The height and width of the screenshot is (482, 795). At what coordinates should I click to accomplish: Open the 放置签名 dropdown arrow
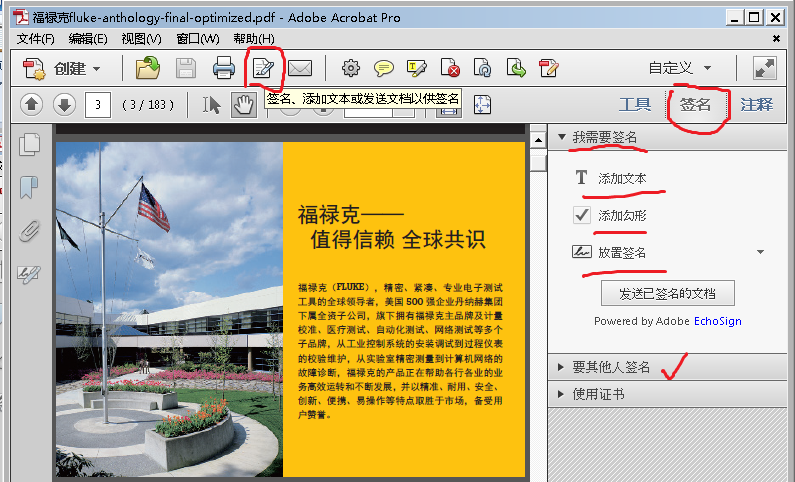click(761, 252)
